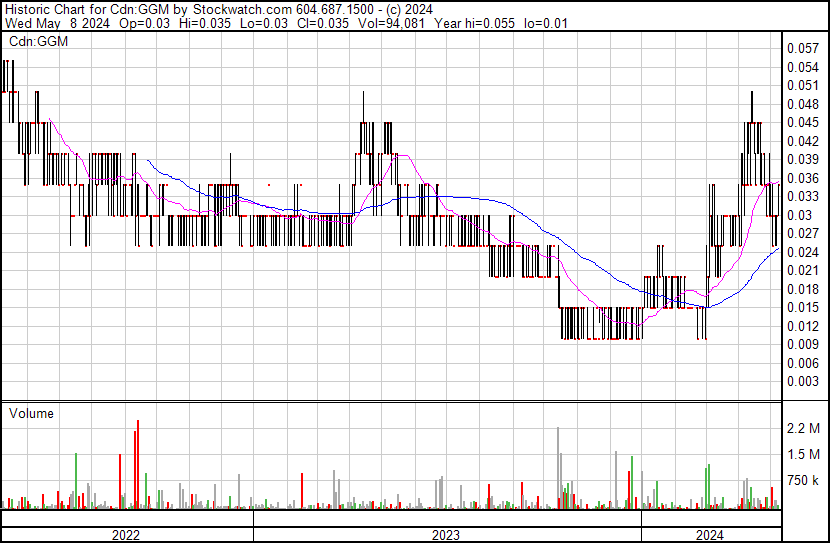Viewport: 830px width, 543px height.
Task: Click the 0.045 price axis label
Action: tap(802, 123)
